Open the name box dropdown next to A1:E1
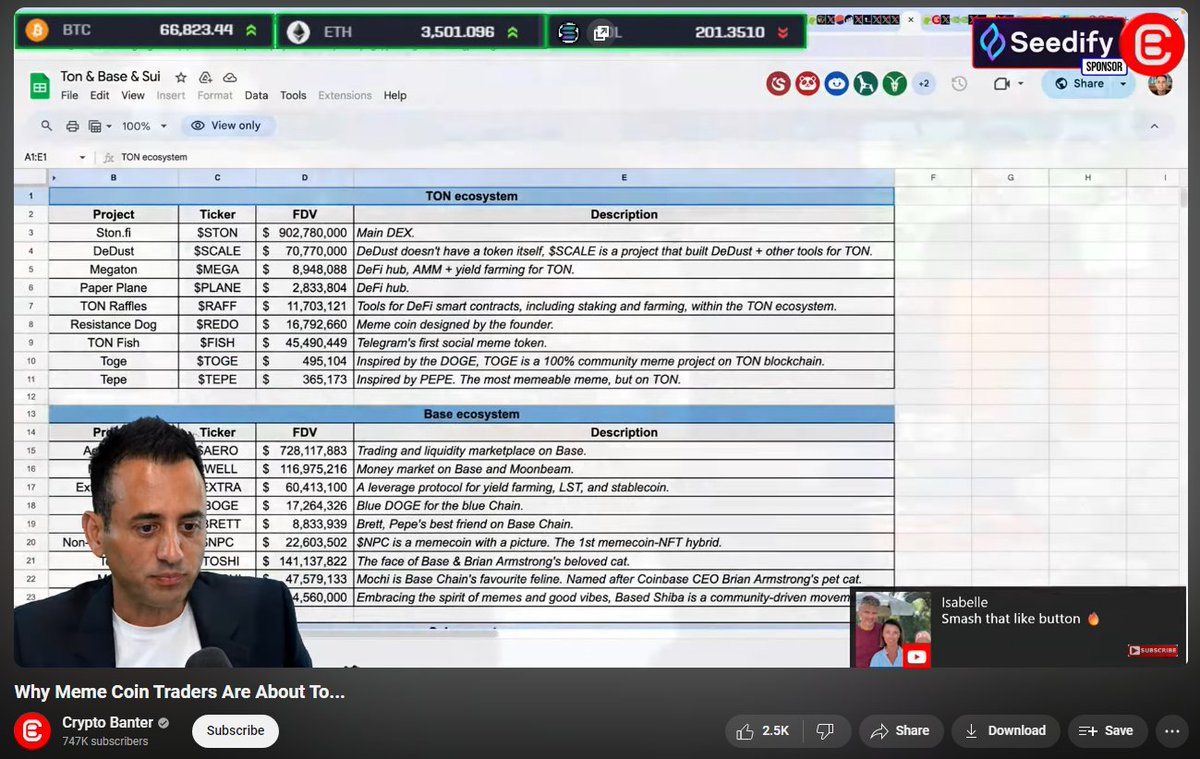The height and width of the screenshot is (759, 1200). pyautogui.click(x=82, y=157)
